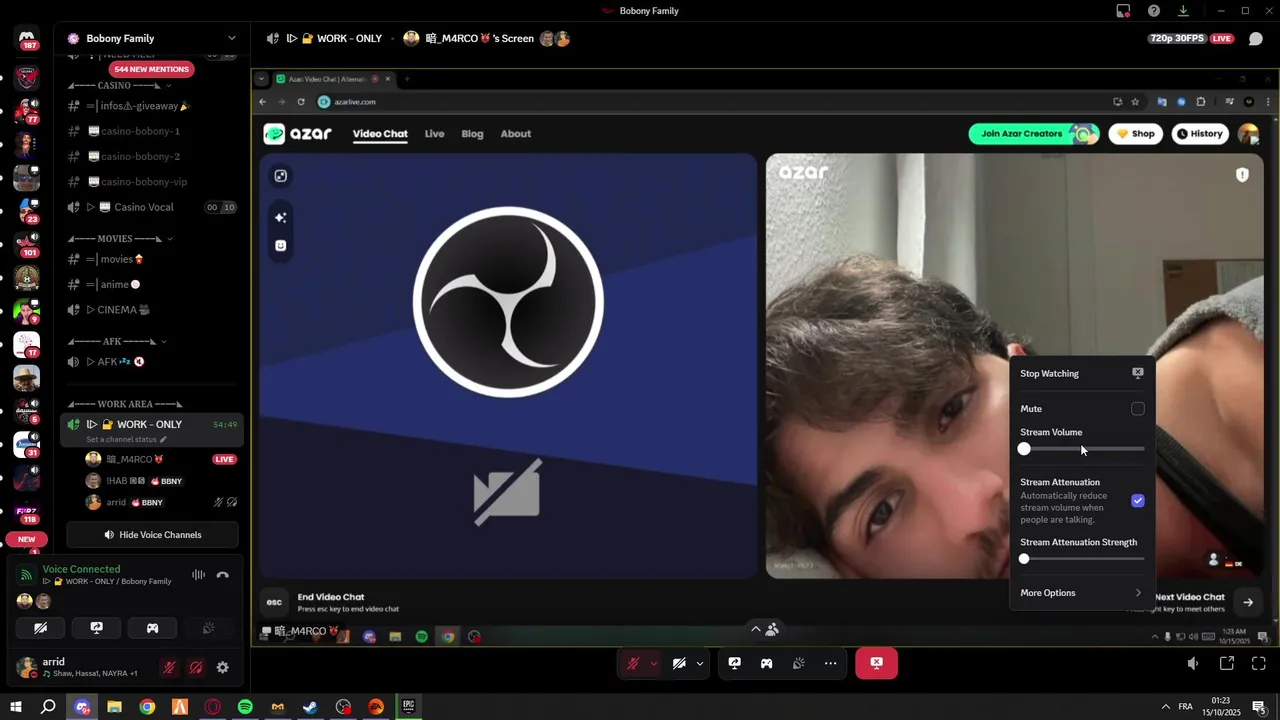Unmute microphone in user panel
This screenshot has height=720, width=1280.
tap(169, 667)
